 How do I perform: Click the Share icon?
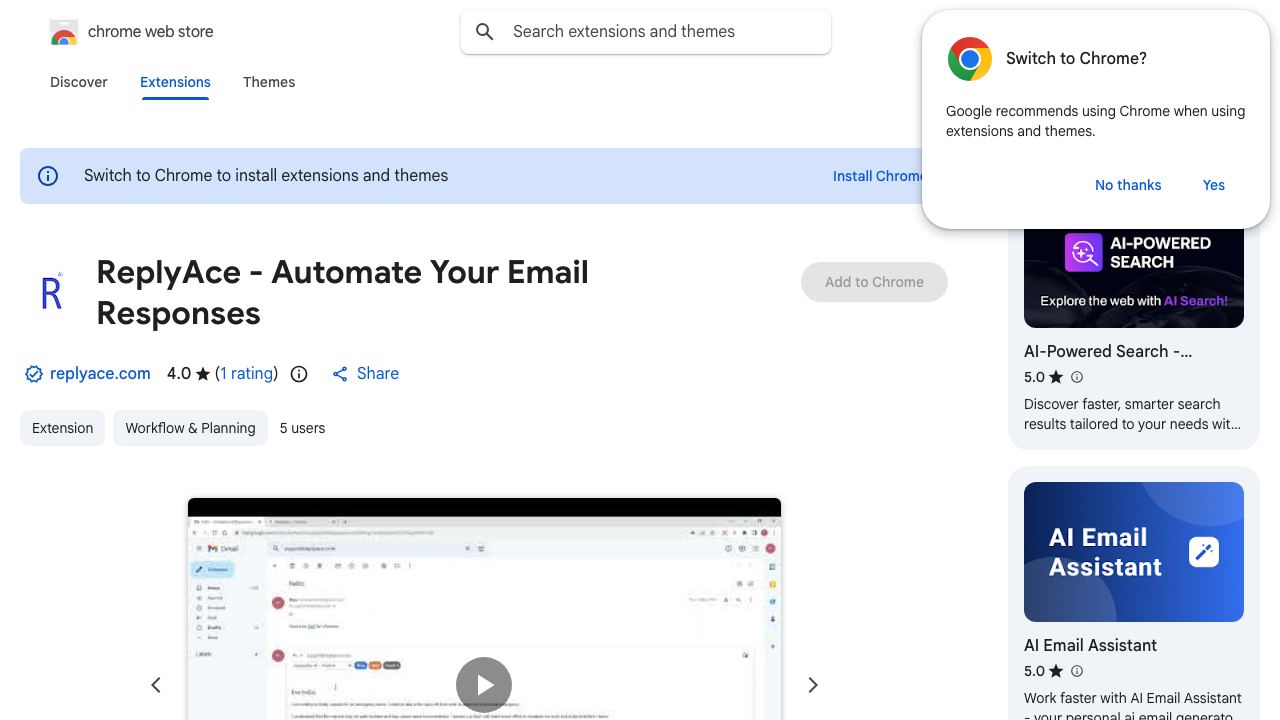pos(340,374)
